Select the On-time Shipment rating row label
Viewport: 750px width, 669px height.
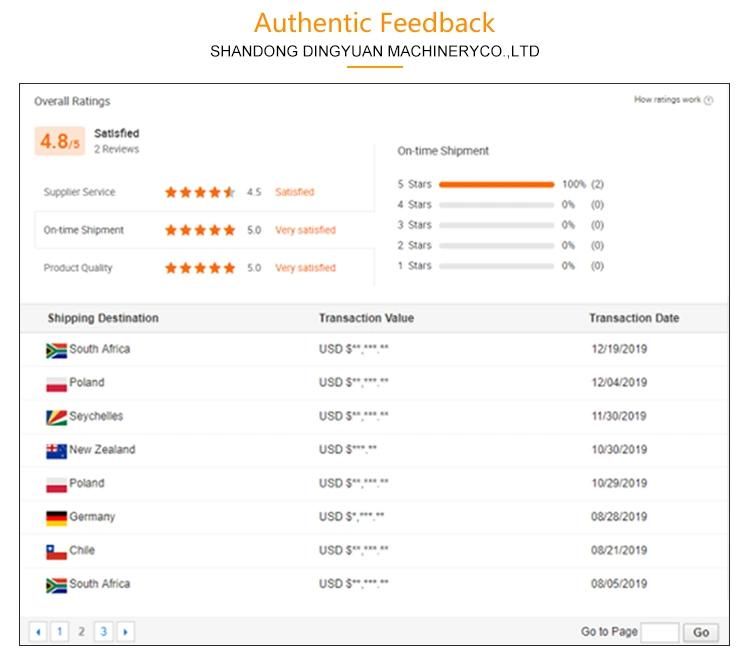click(x=84, y=230)
